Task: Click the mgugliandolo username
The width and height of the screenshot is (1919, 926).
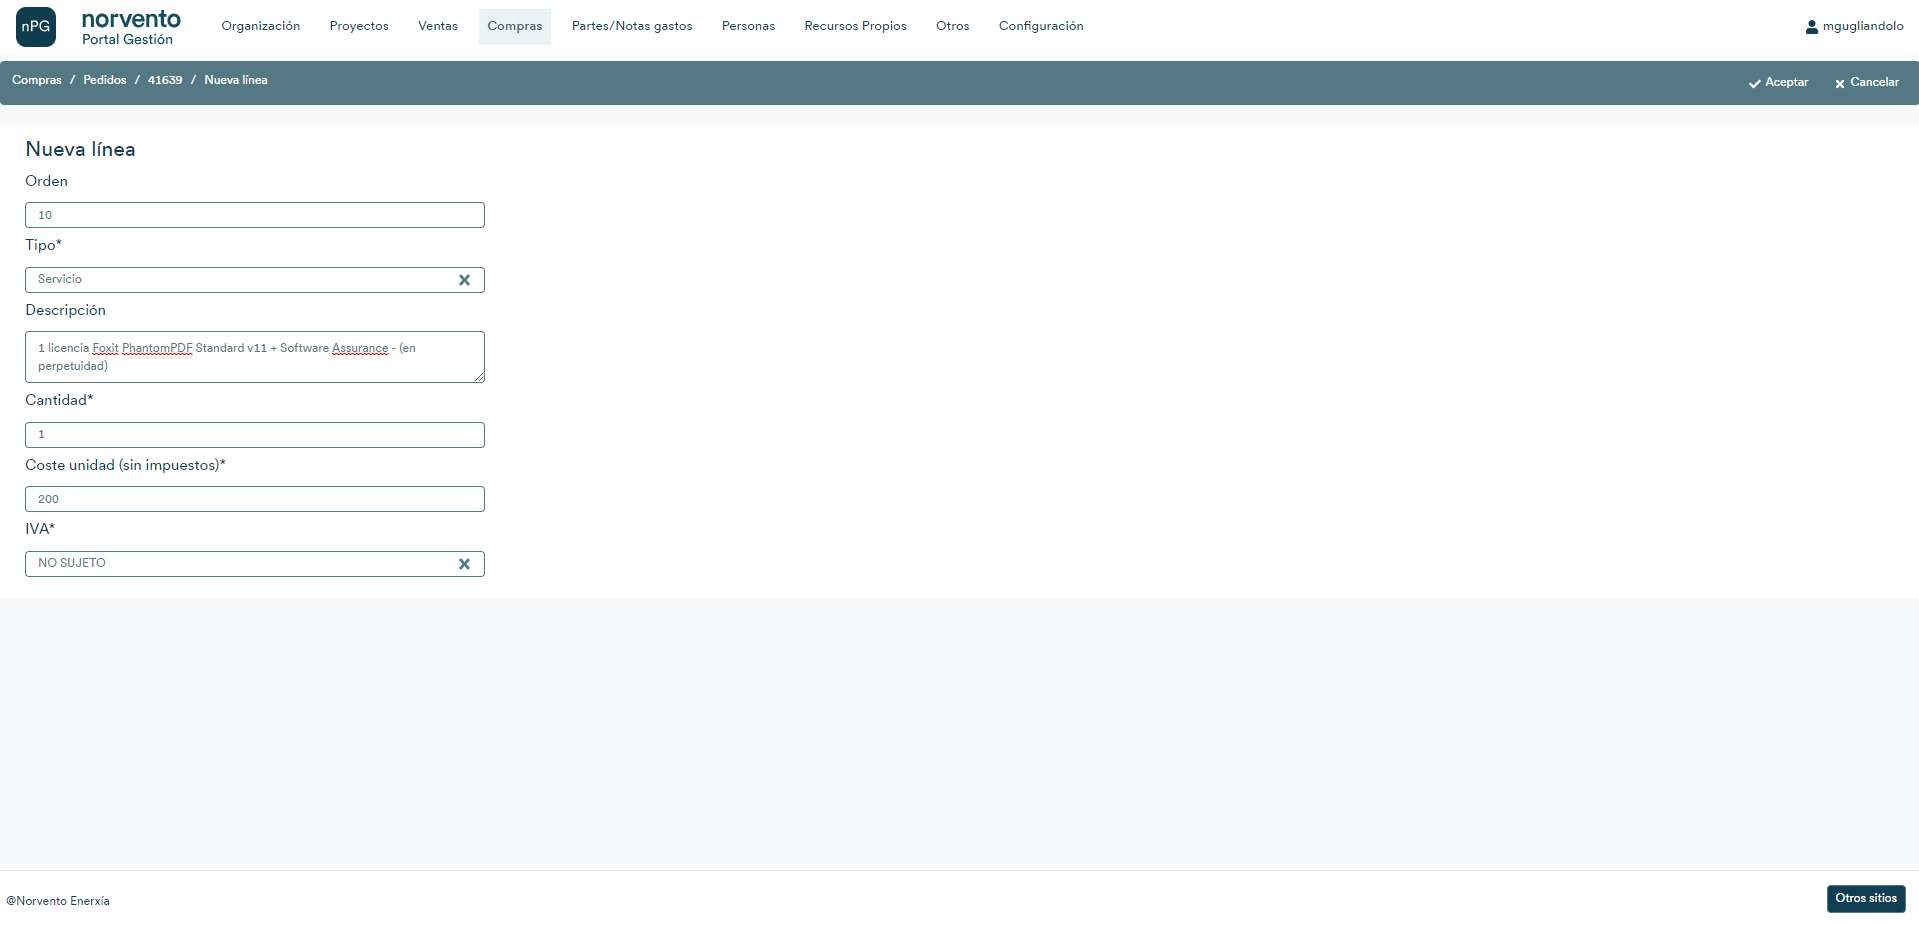Action: point(1863,26)
